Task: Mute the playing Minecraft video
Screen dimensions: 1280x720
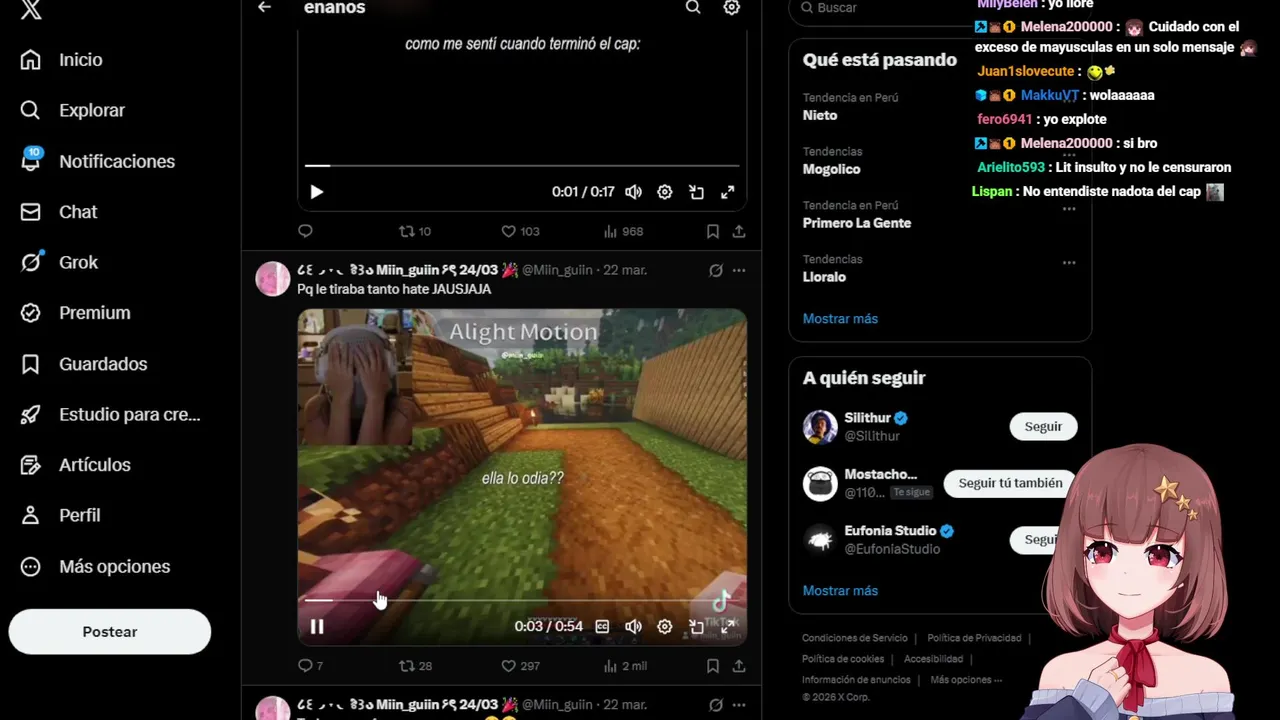Action: click(x=633, y=627)
